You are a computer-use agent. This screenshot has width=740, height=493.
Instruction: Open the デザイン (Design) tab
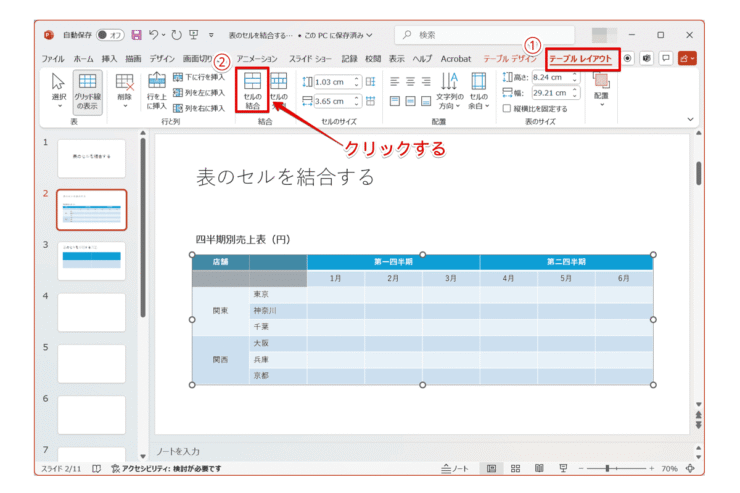[162, 59]
